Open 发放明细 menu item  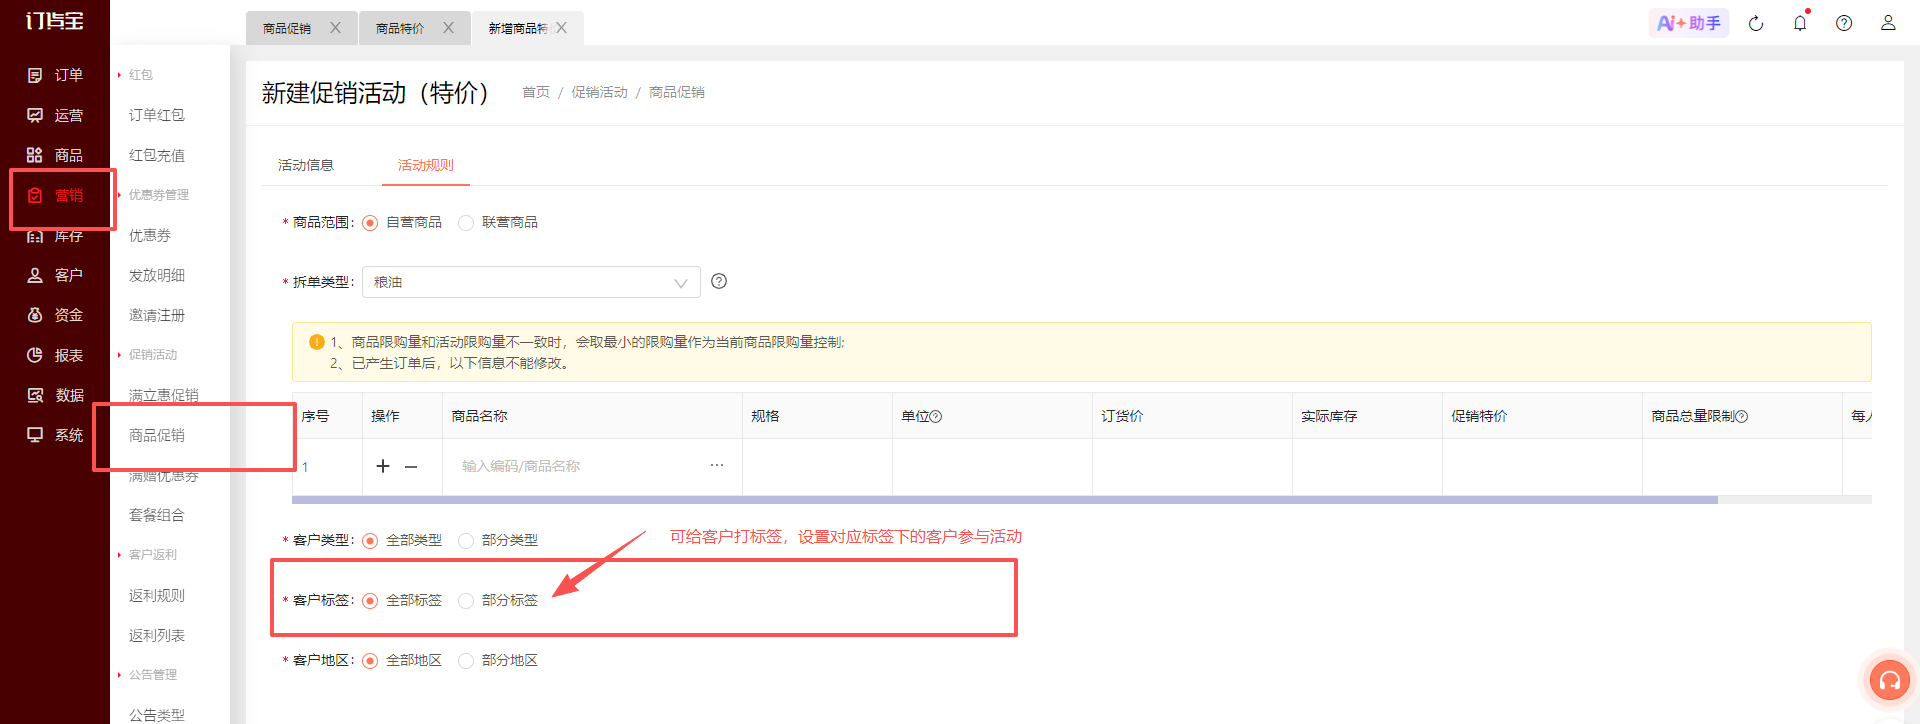(157, 275)
